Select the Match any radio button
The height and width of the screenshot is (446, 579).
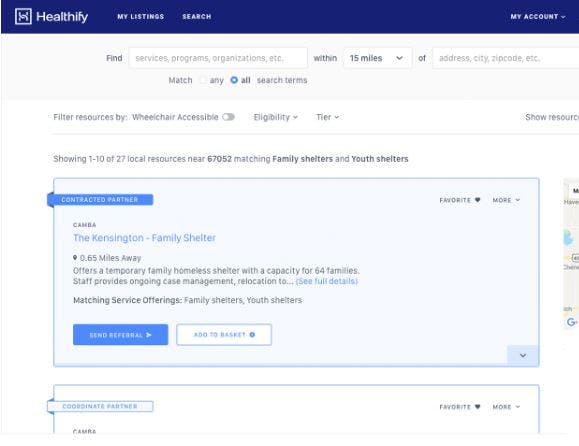pyautogui.click(x=203, y=80)
